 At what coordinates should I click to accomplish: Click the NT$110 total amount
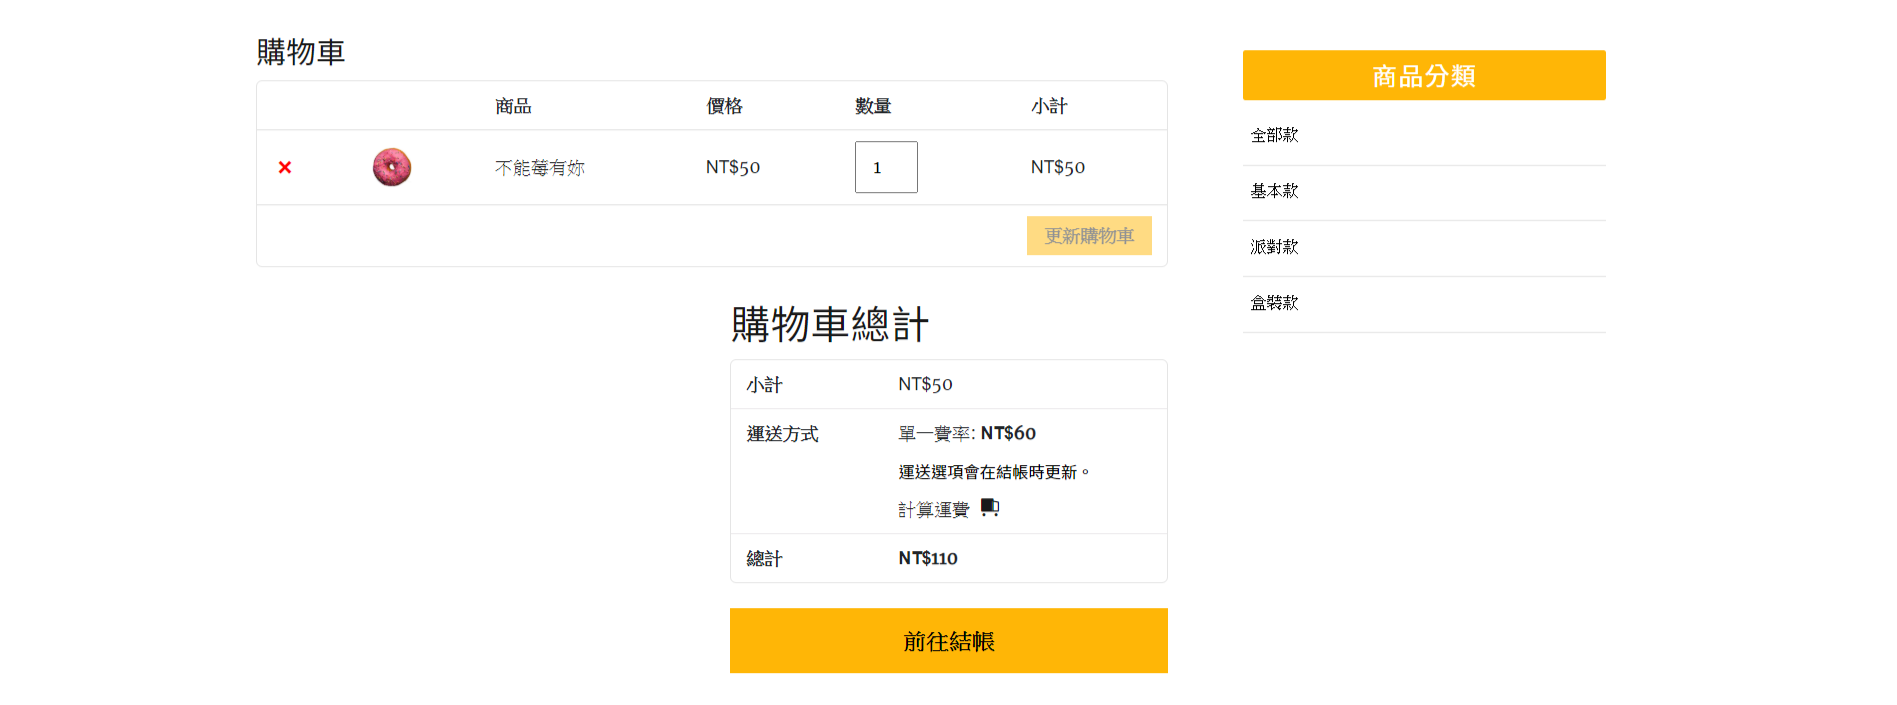pyautogui.click(x=927, y=558)
